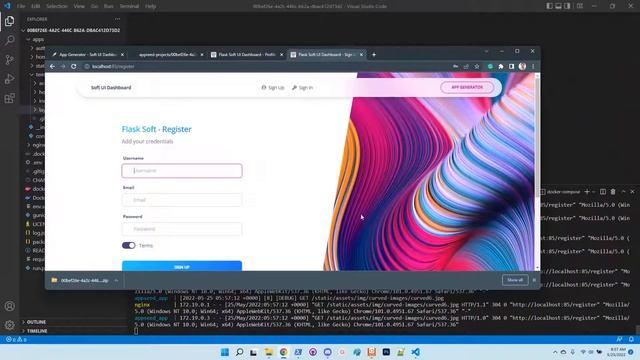Expand the TIMELINE section
Viewport: 640px width, 360px height.
tap(36, 331)
